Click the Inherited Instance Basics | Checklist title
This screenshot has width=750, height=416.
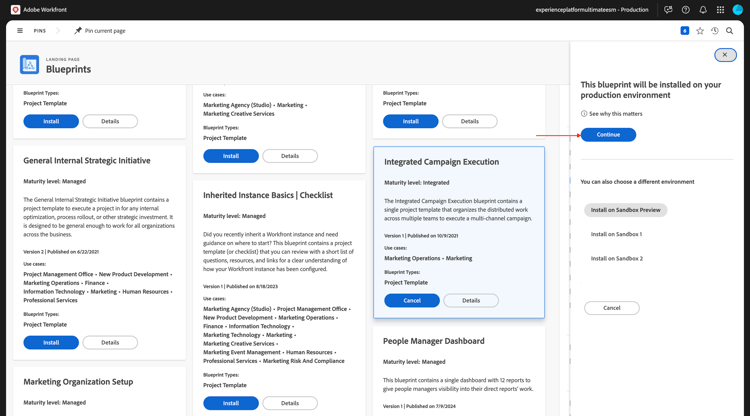pyautogui.click(x=268, y=195)
